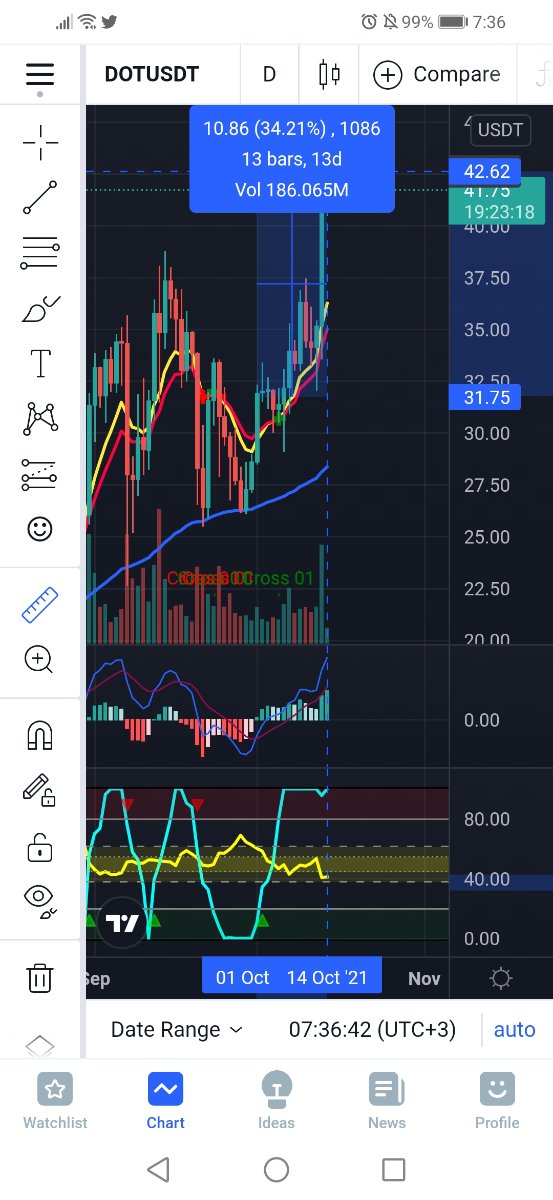Tap the Compare symbol button
The height and width of the screenshot is (1200, 553).
click(436, 74)
